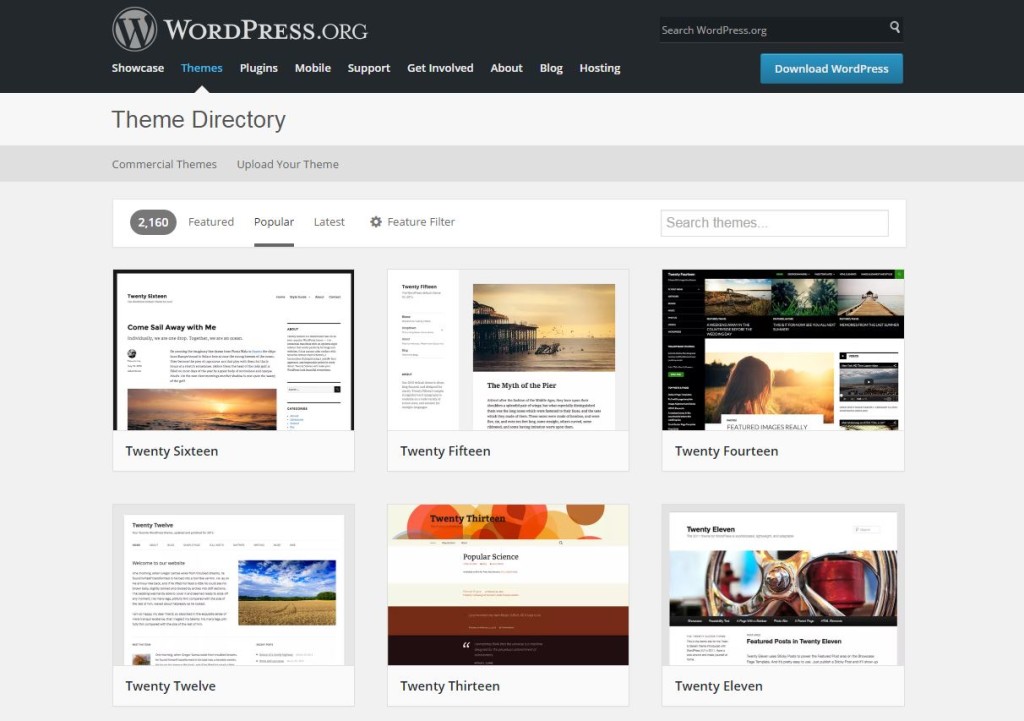
Task: Click the Feature Filter gear icon
Action: 376,222
